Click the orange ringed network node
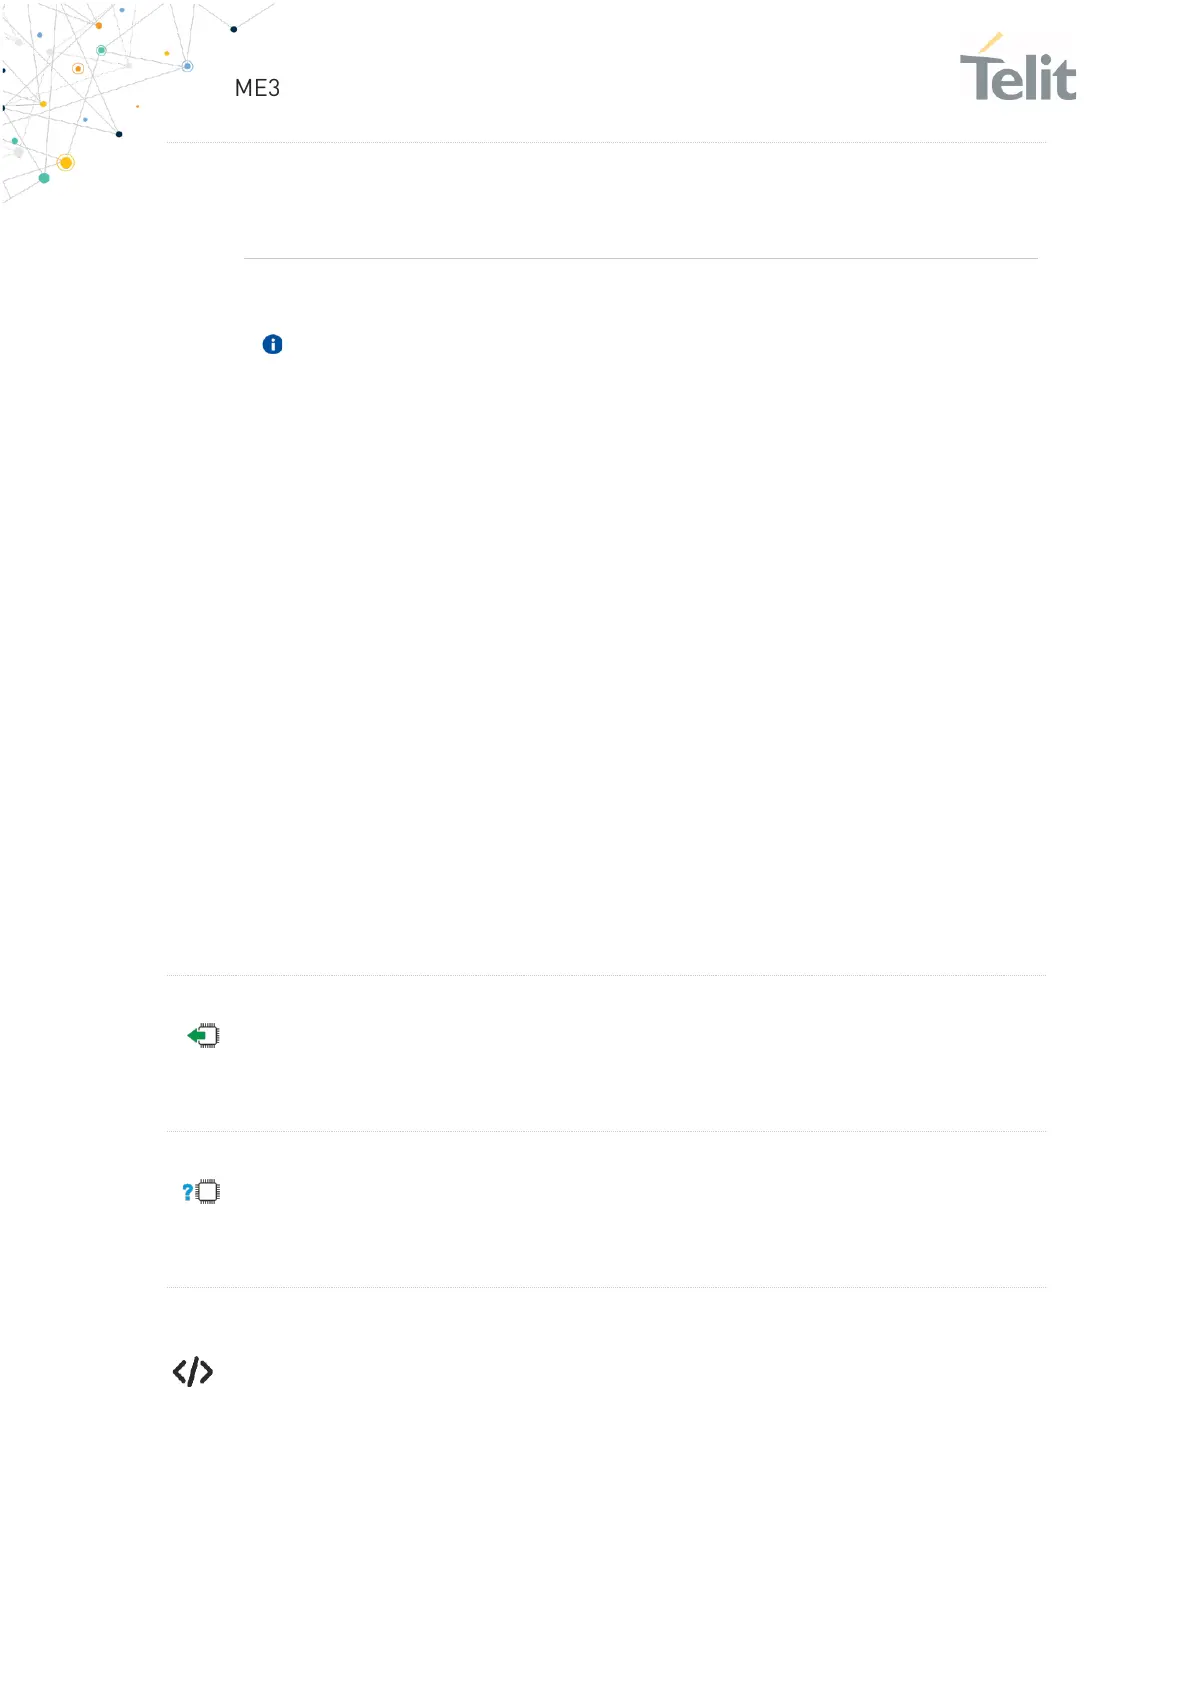The width and height of the screenshot is (1191, 1684). tap(78, 69)
